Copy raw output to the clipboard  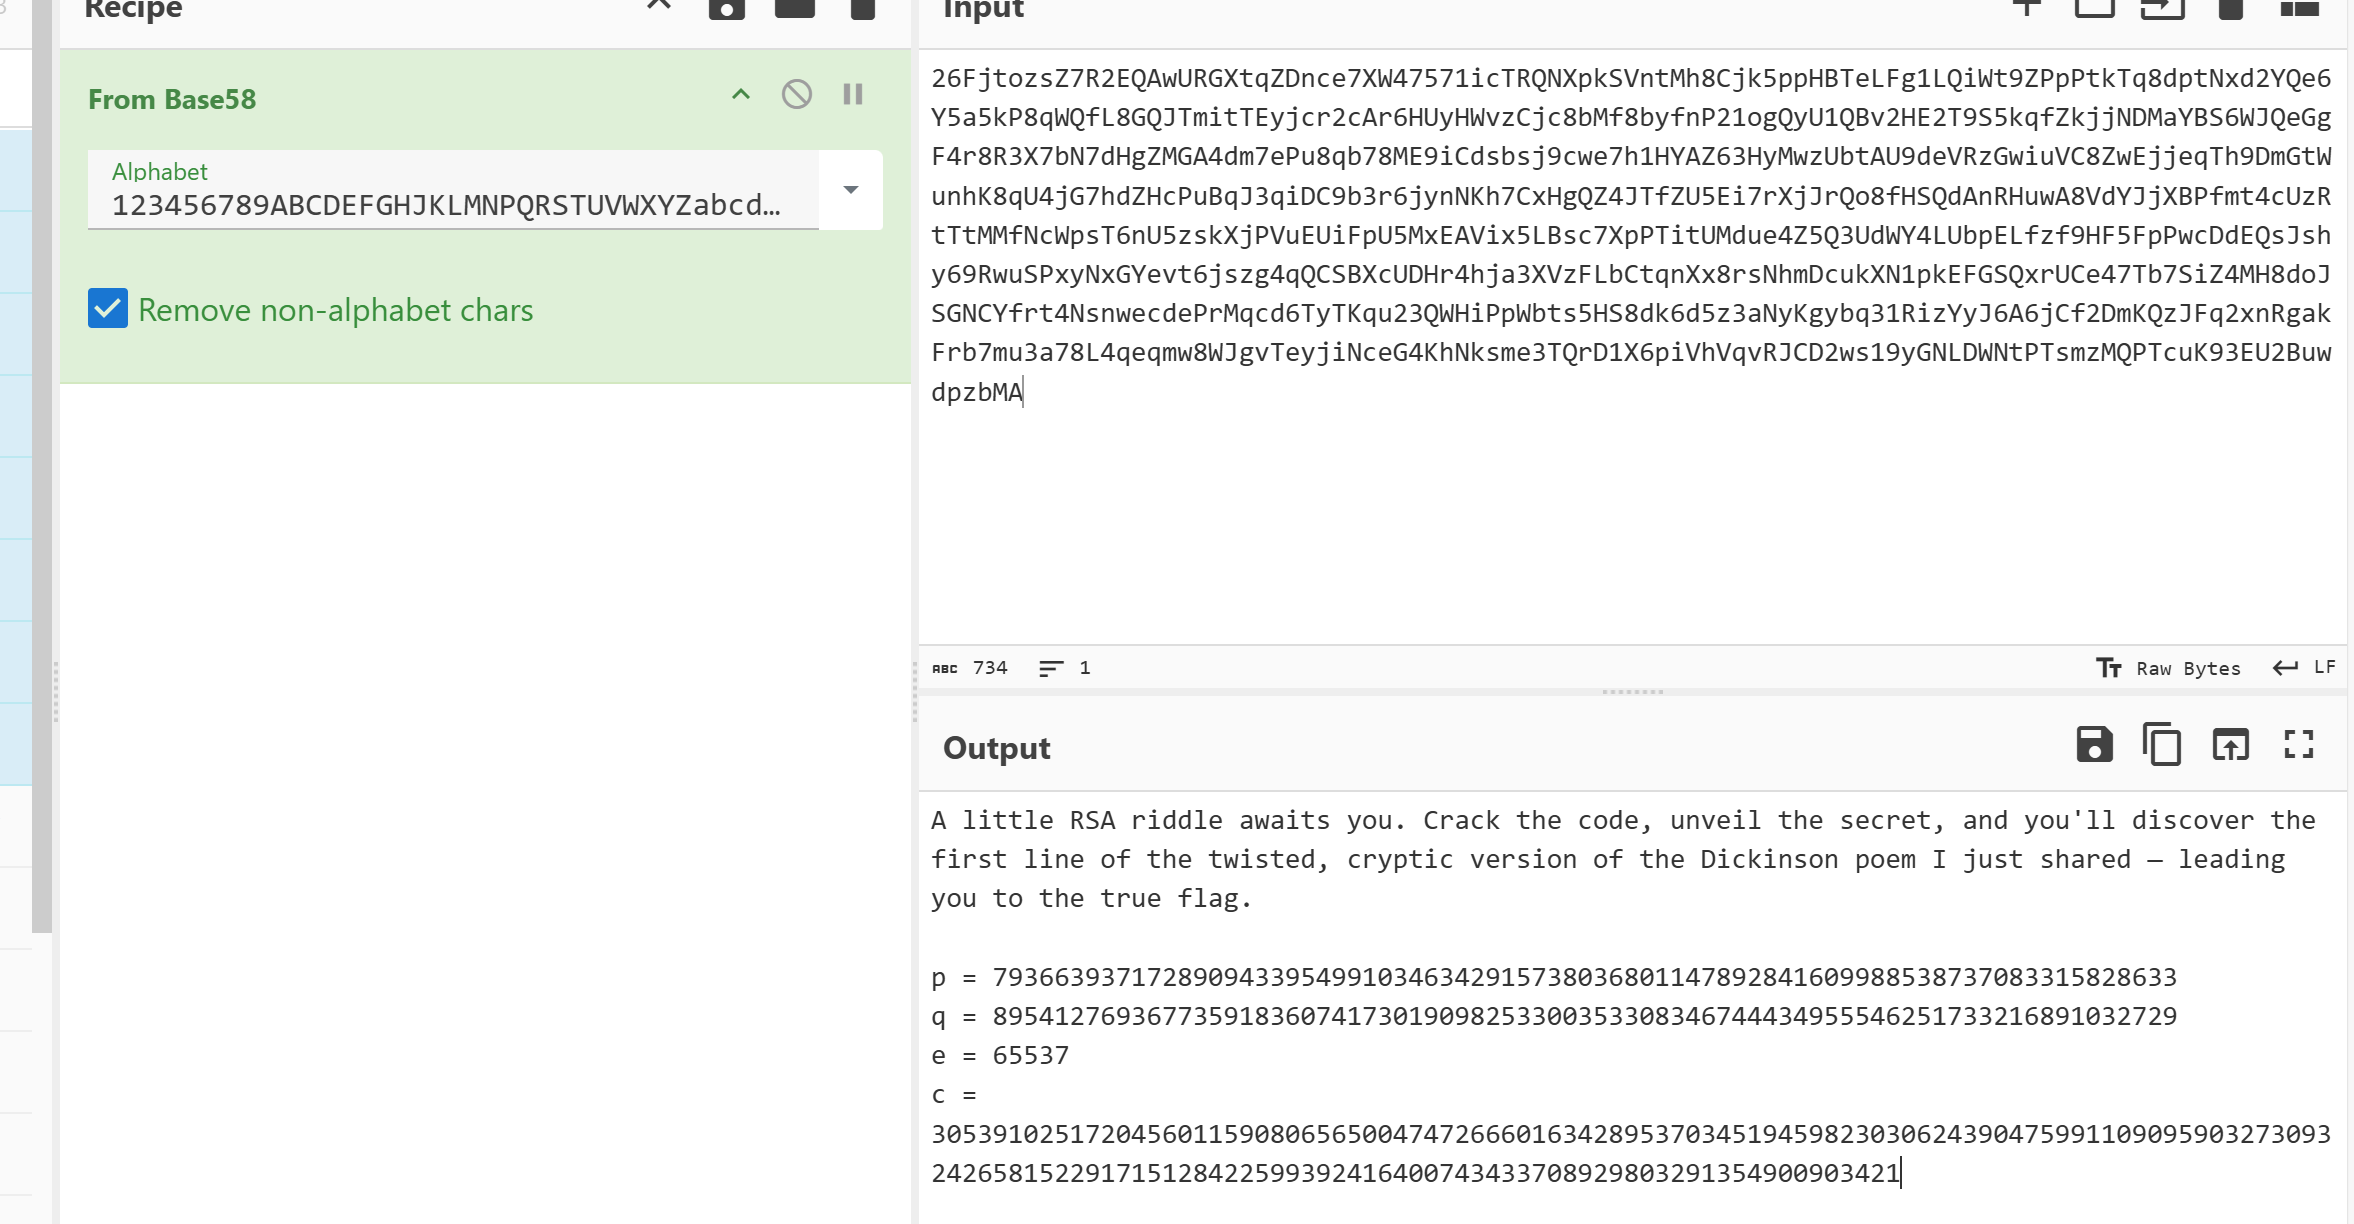click(2162, 745)
